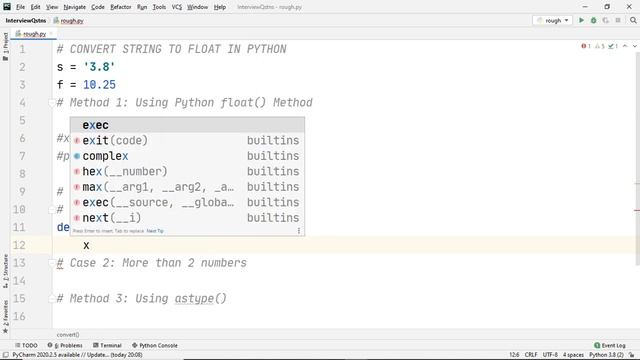This screenshot has height=360, width=640.
Task: Close the rough.py editor tab
Action: 51,34
